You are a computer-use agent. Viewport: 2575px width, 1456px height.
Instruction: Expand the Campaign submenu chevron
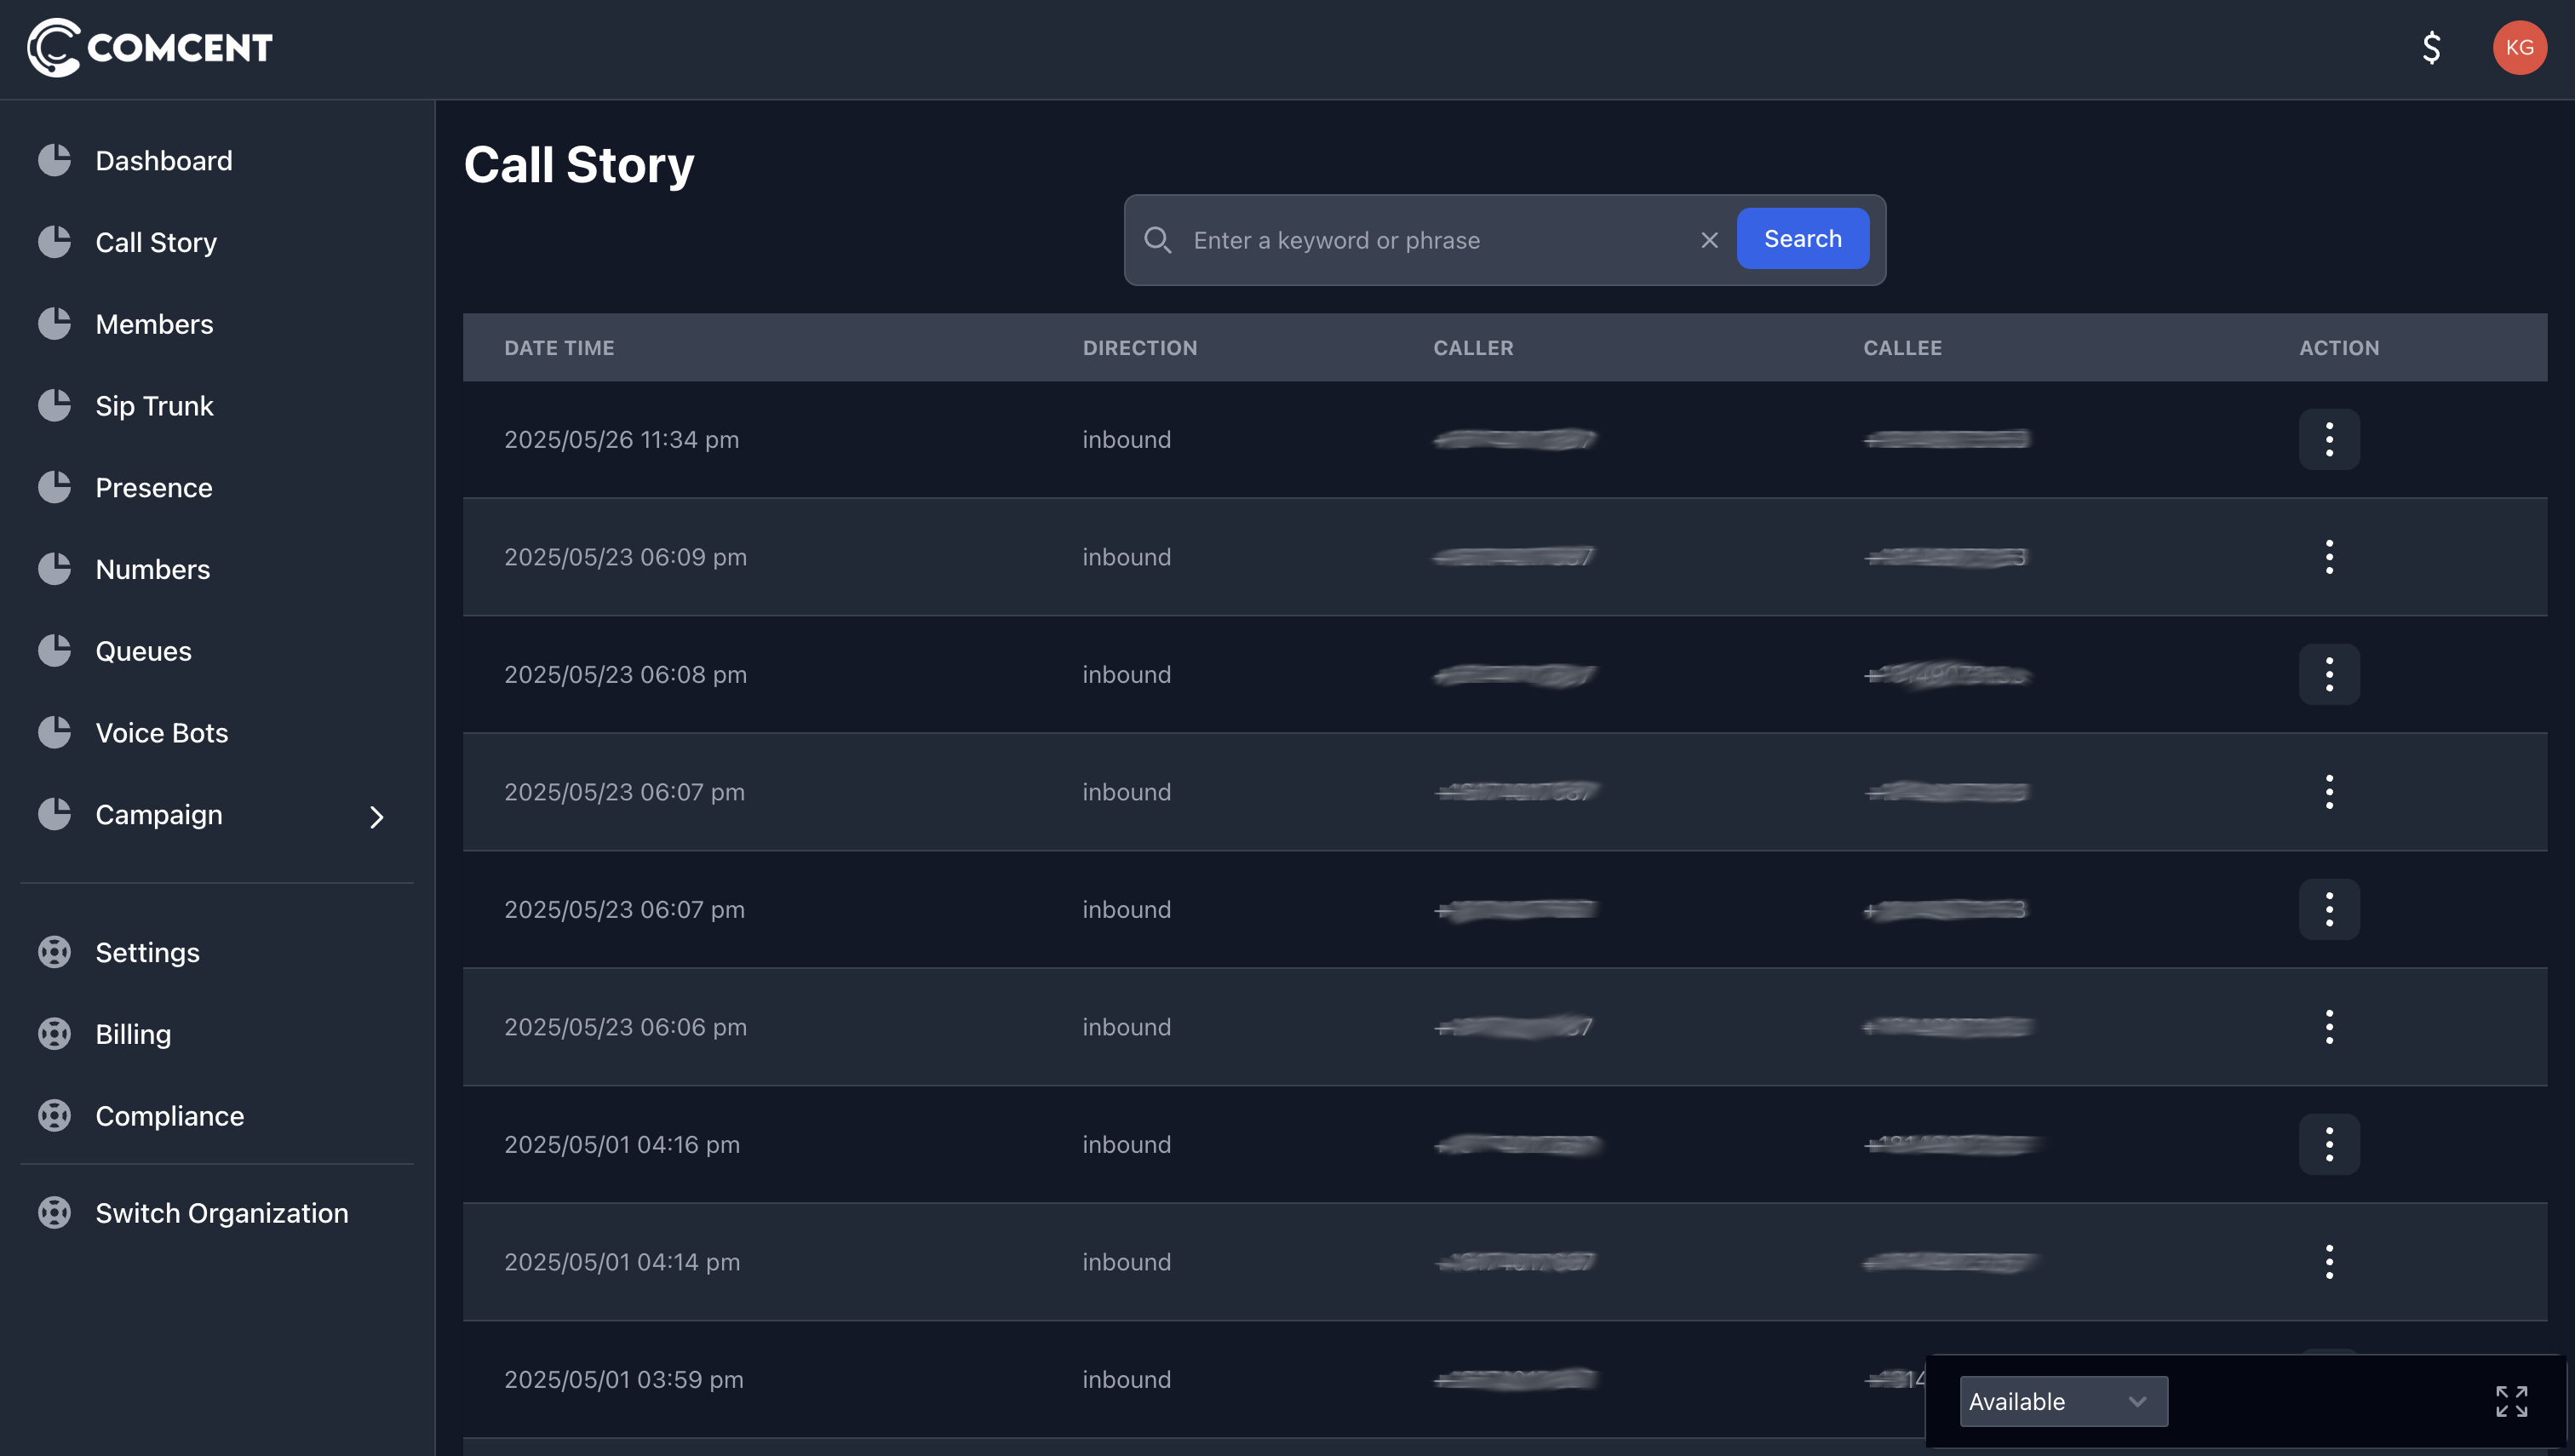pyautogui.click(x=376, y=817)
